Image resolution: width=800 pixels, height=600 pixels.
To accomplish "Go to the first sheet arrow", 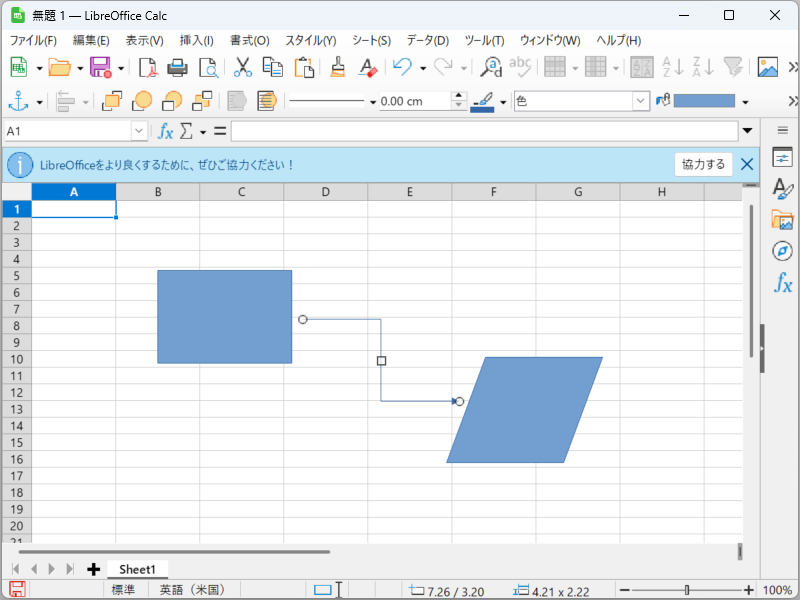I will pyautogui.click(x=15, y=569).
